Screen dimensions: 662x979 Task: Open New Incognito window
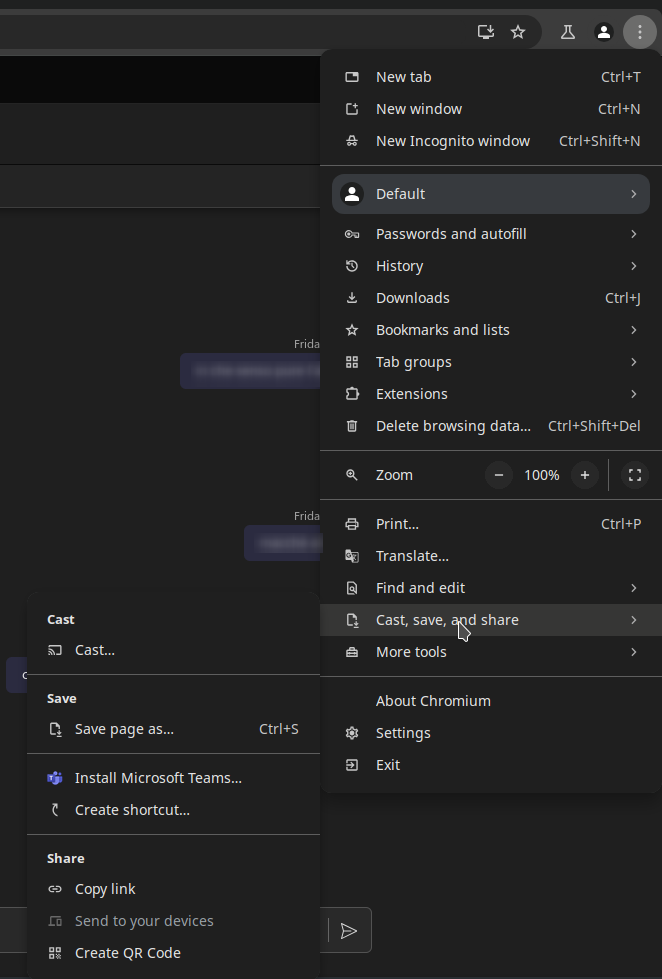point(452,140)
